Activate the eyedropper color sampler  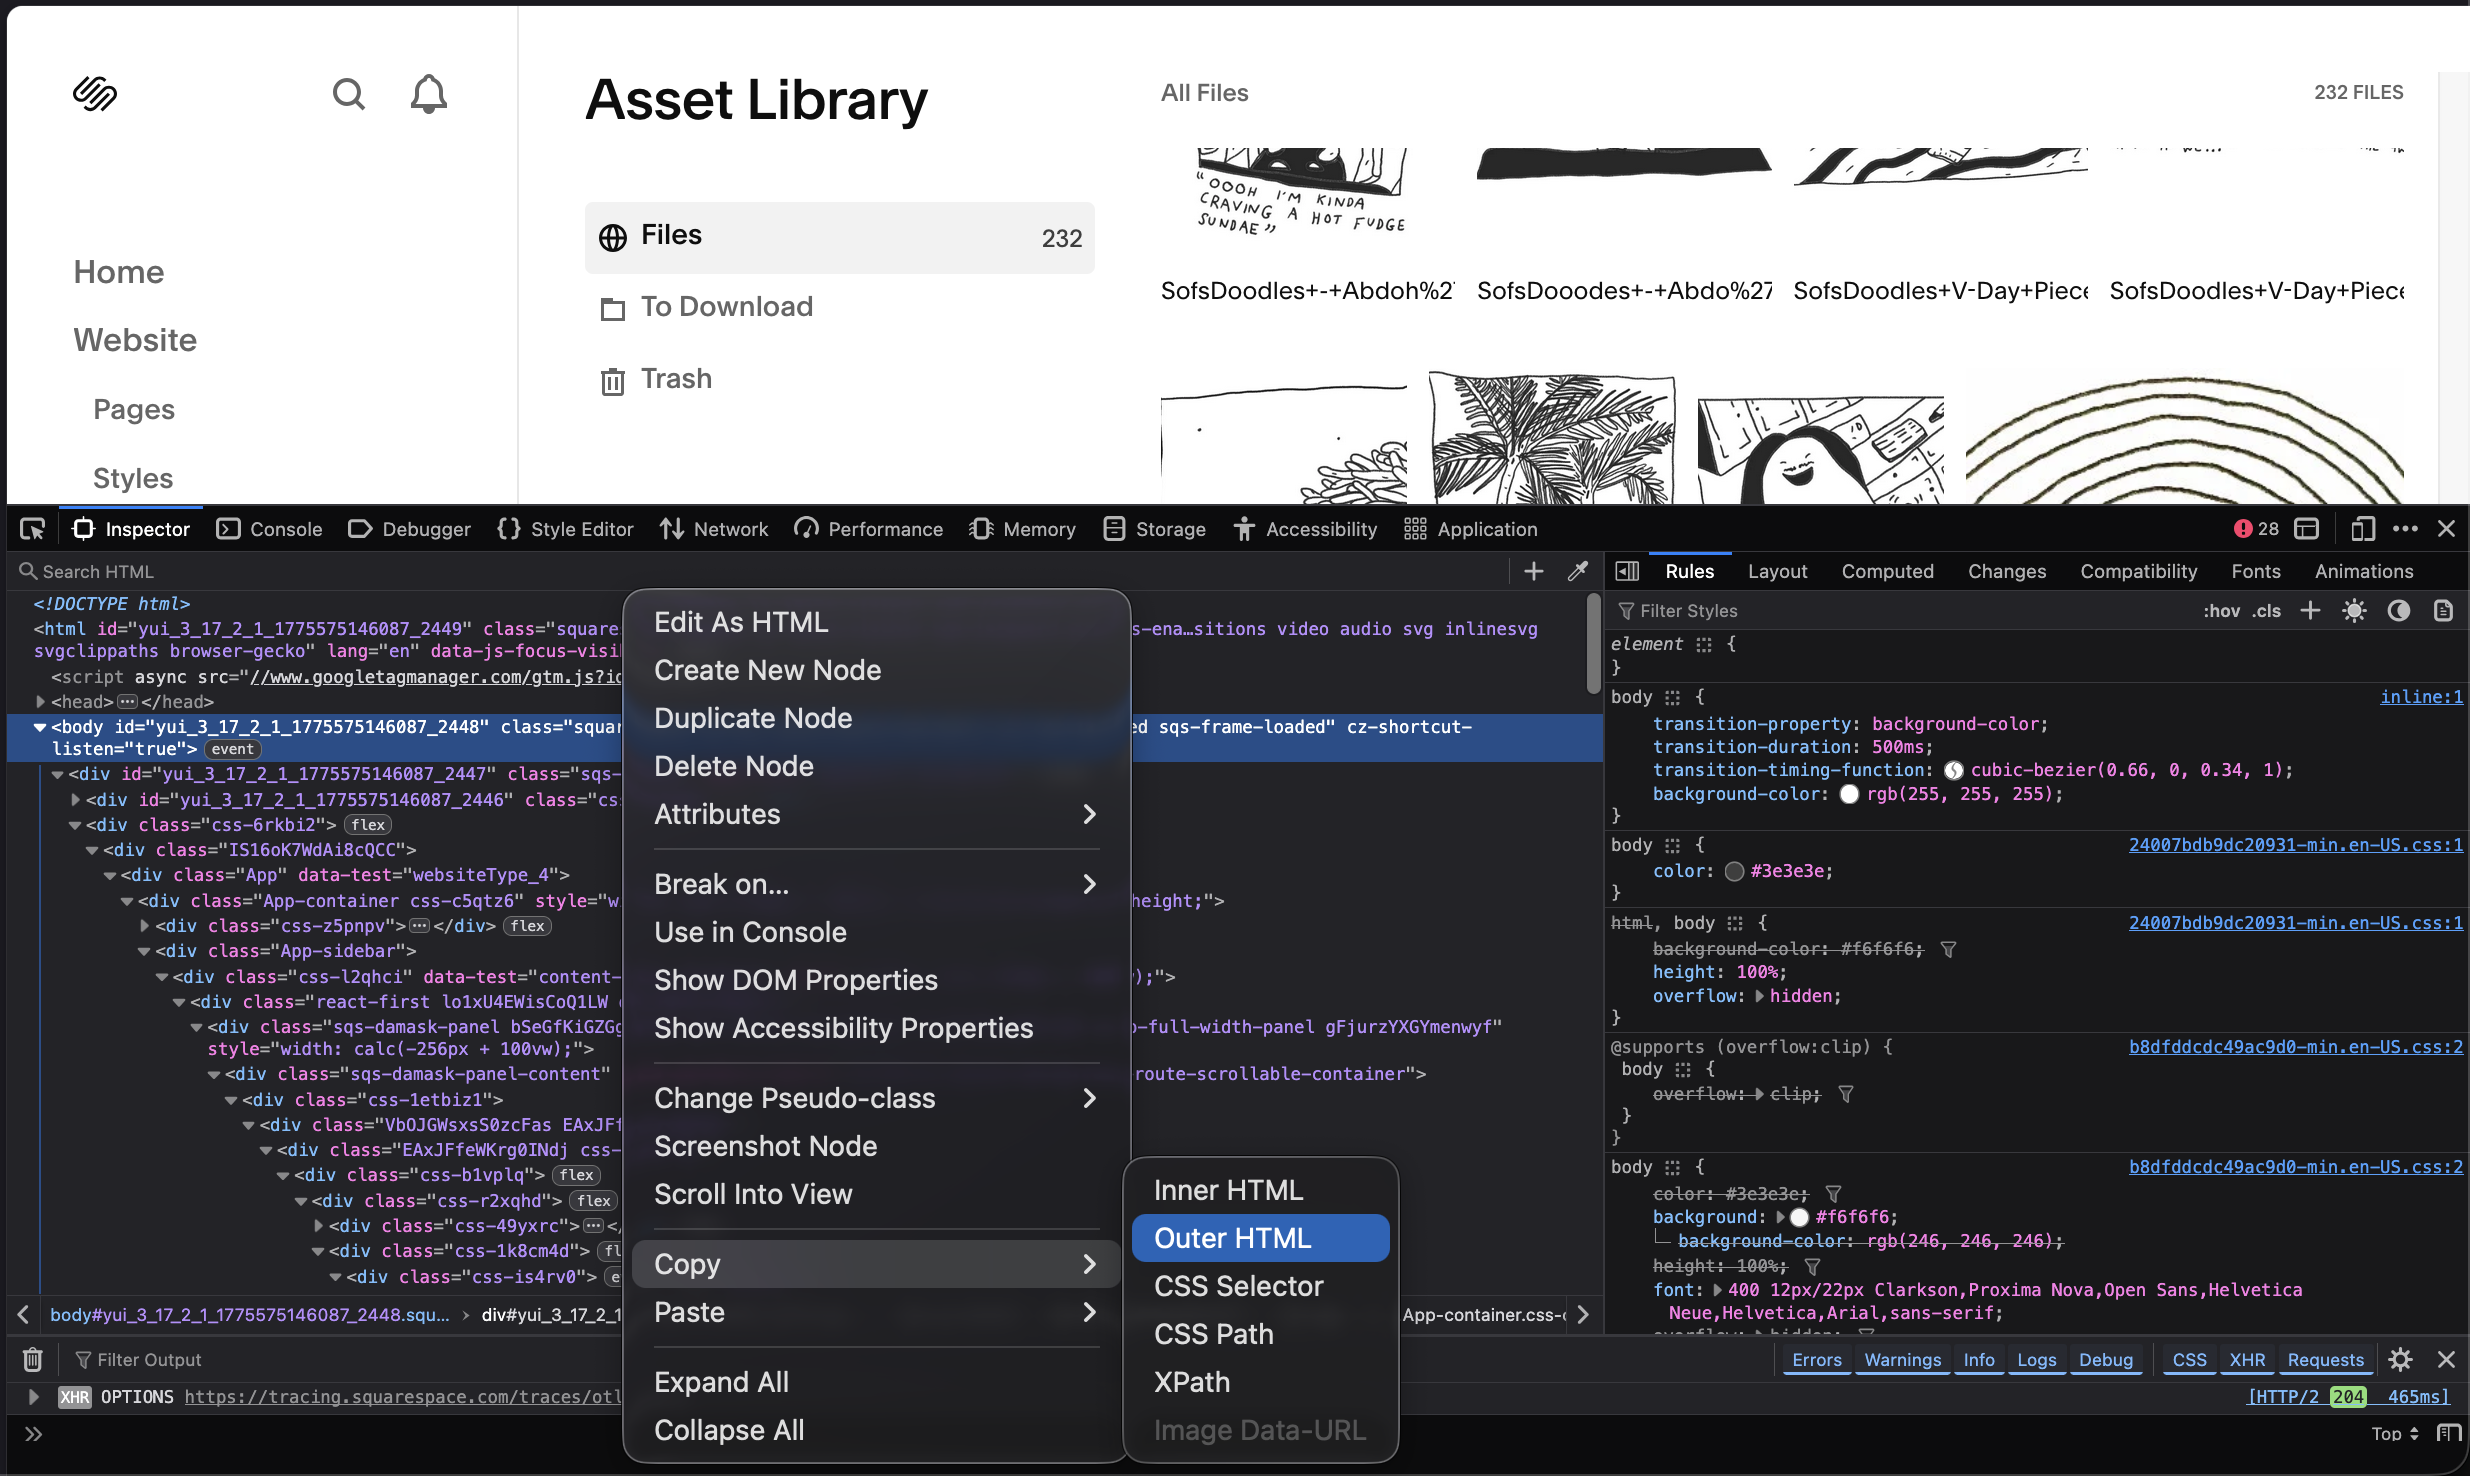click(1579, 570)
